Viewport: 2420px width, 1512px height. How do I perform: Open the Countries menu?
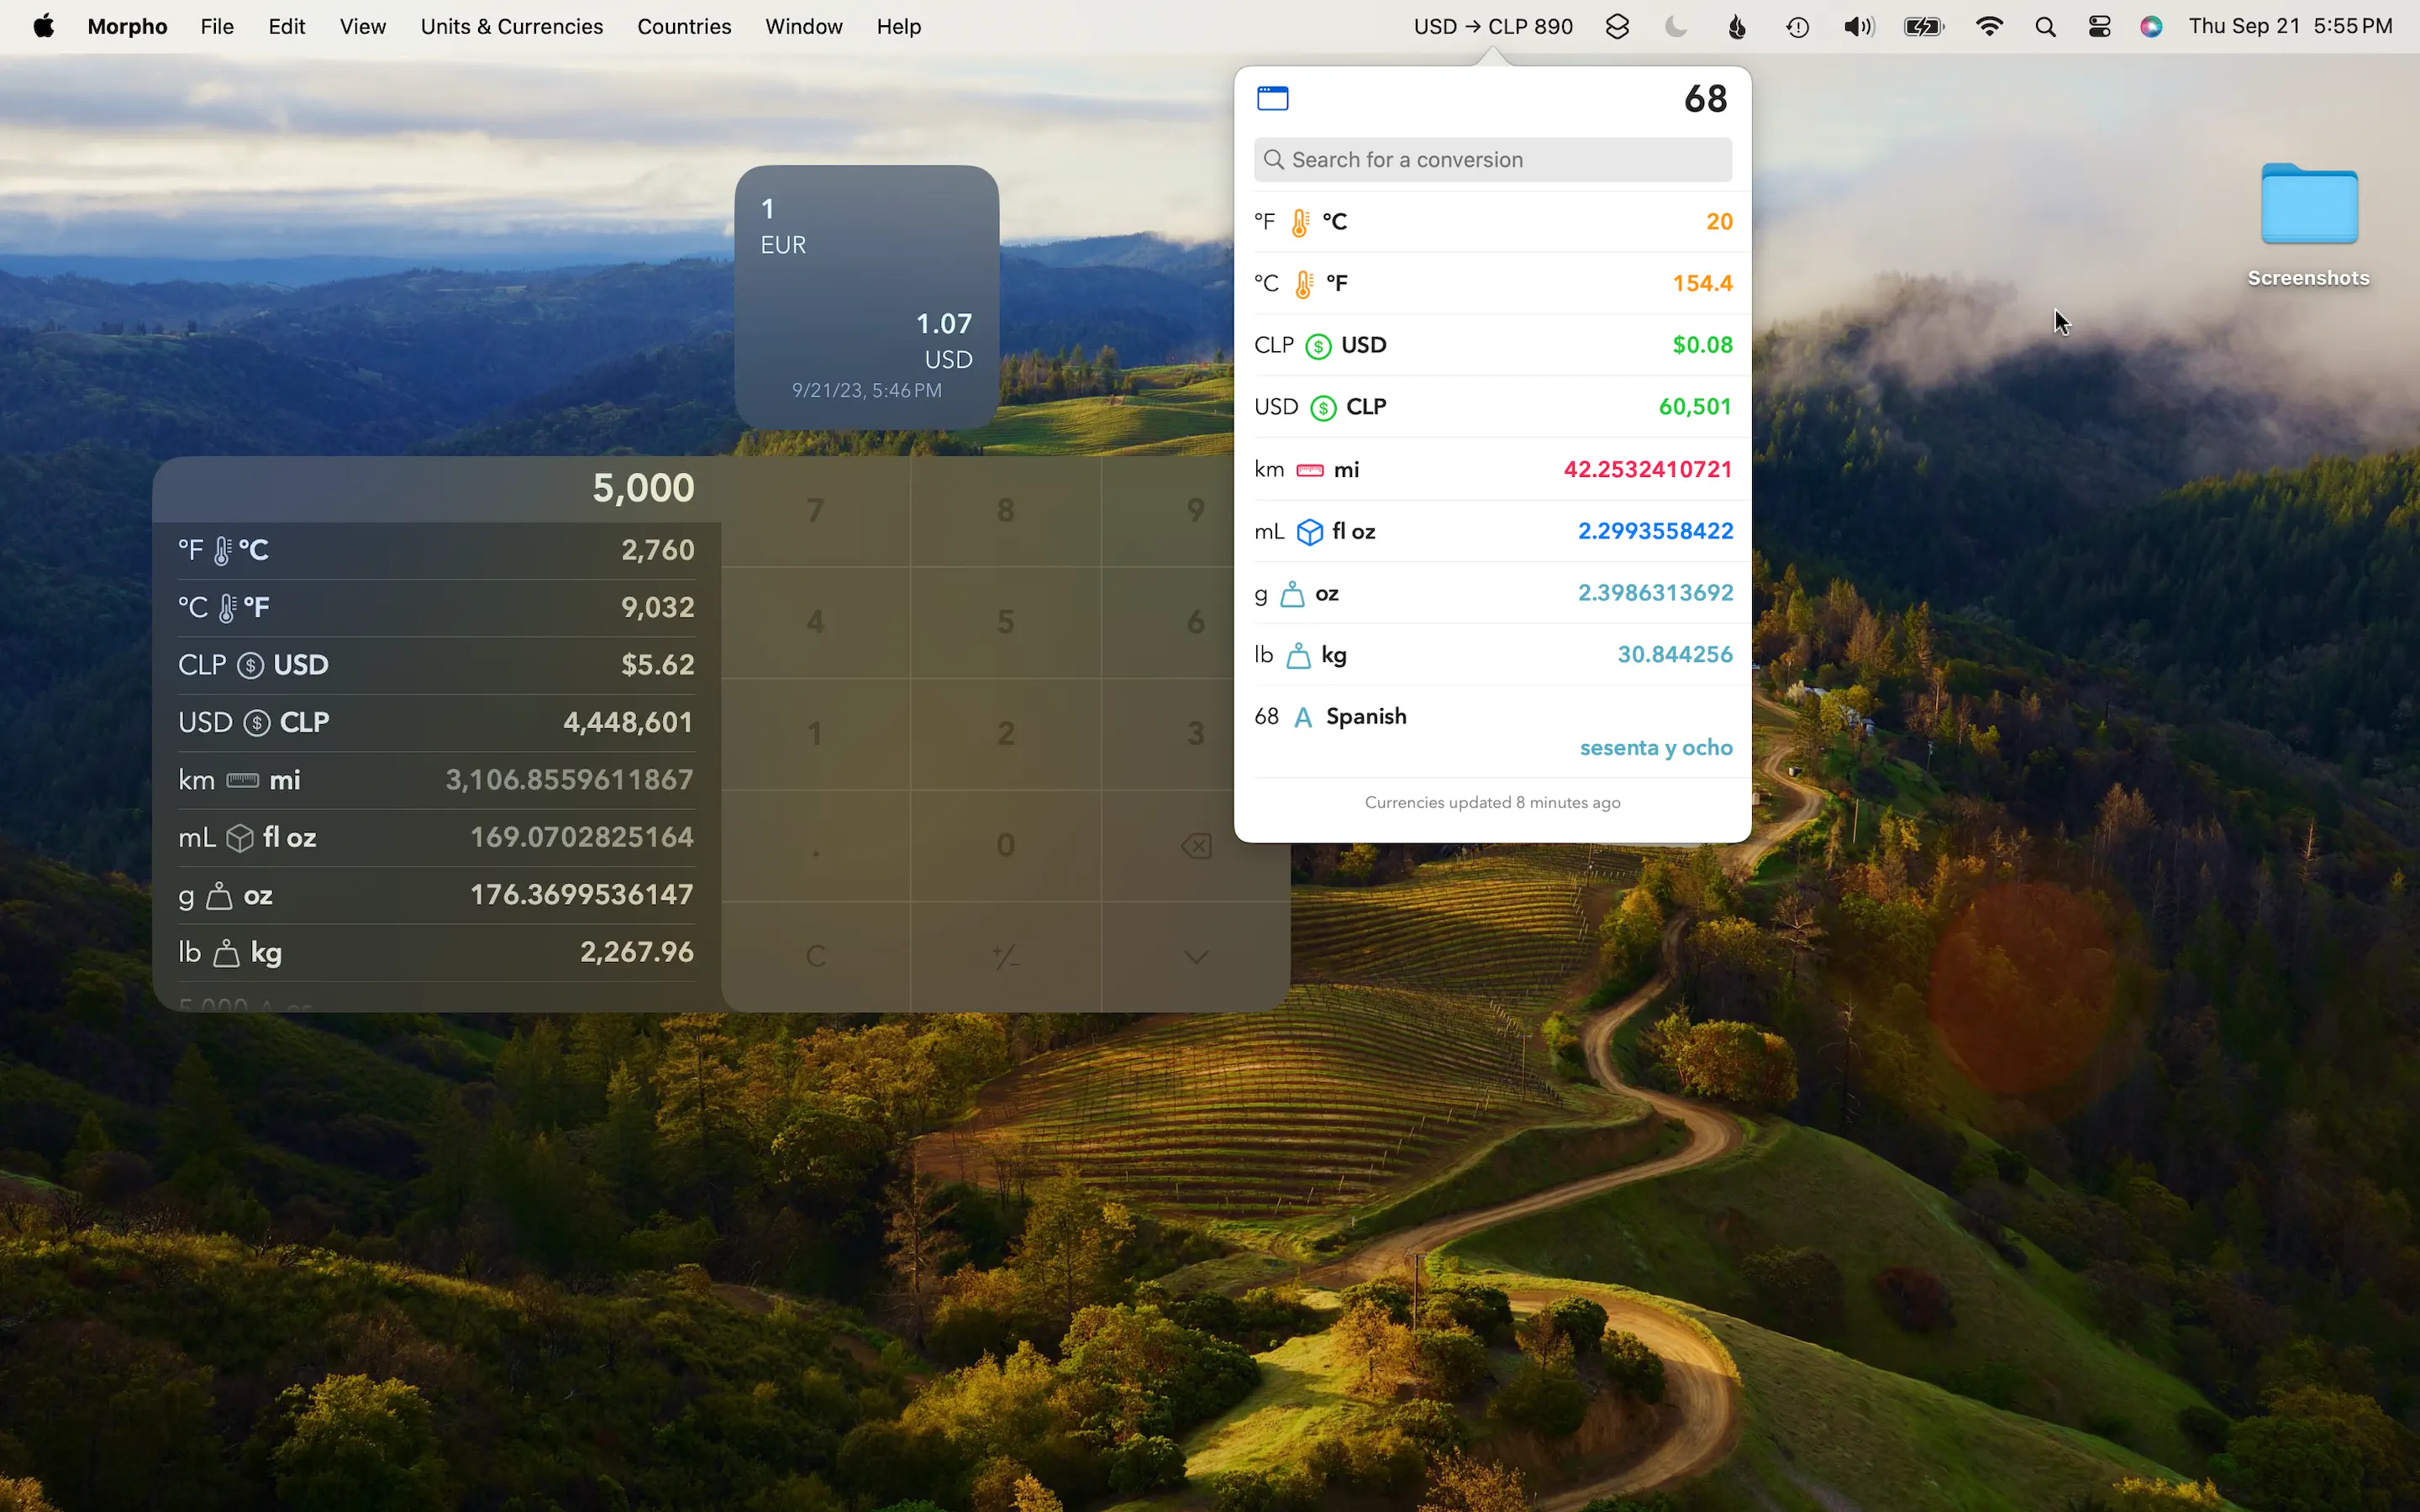(683, 27)
